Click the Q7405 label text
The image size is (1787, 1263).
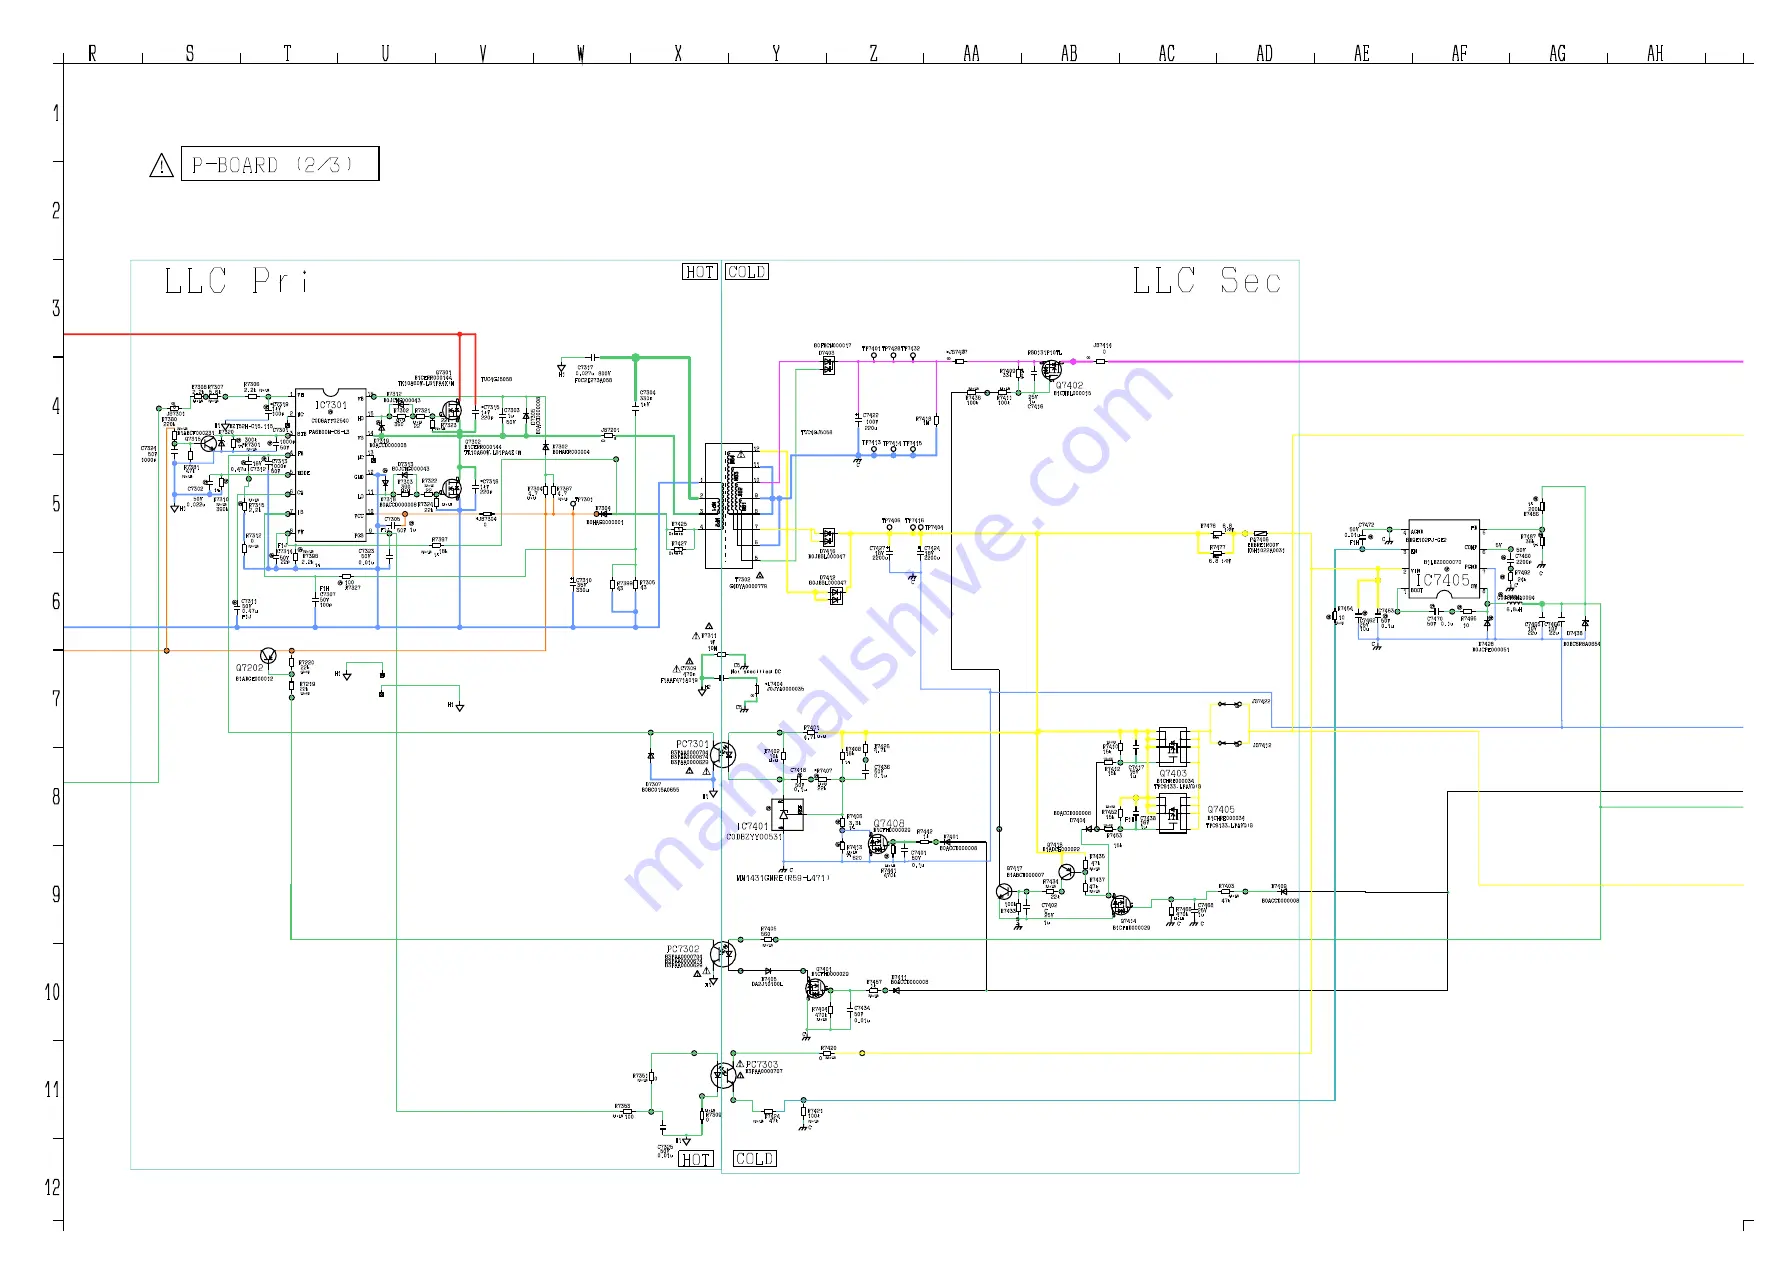[1221, 810]
